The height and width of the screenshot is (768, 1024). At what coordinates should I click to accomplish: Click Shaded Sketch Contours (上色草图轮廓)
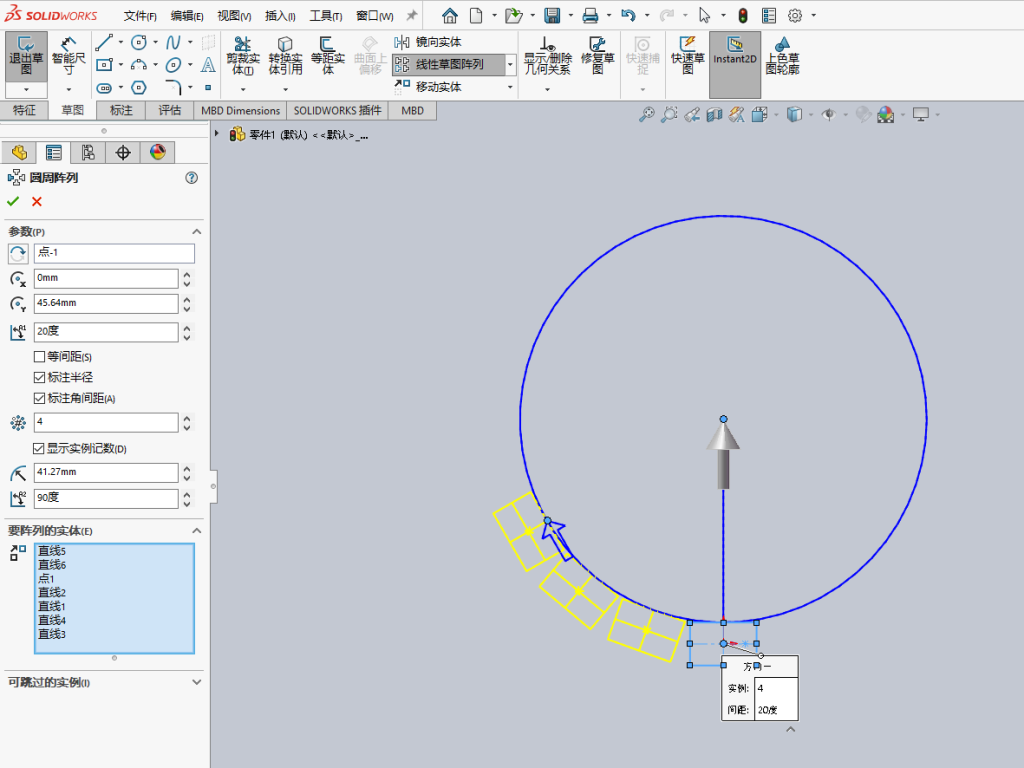click(x=782, y=56)
